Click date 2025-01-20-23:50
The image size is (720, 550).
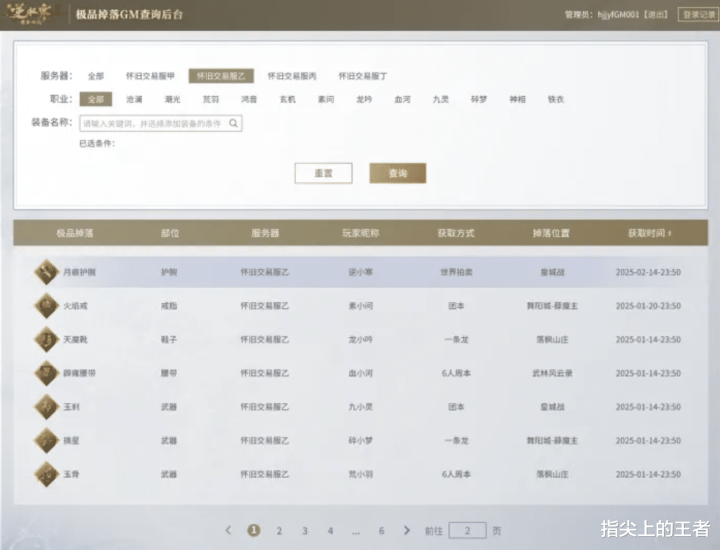click(648, 306)
